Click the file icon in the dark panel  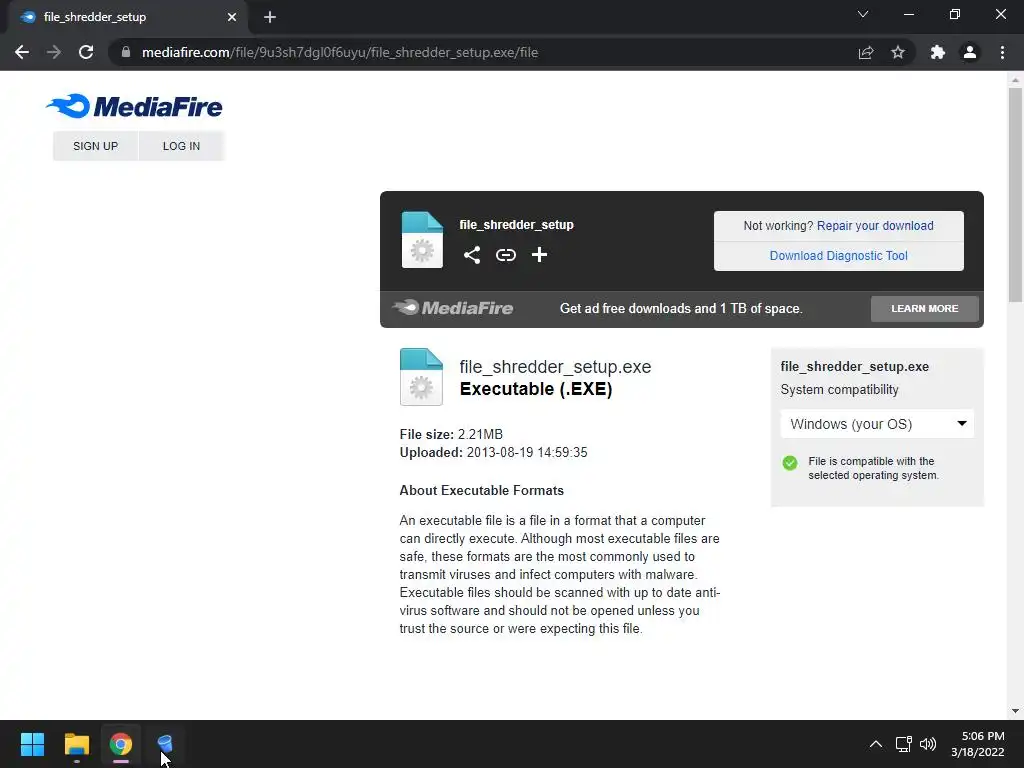[422, 240]
